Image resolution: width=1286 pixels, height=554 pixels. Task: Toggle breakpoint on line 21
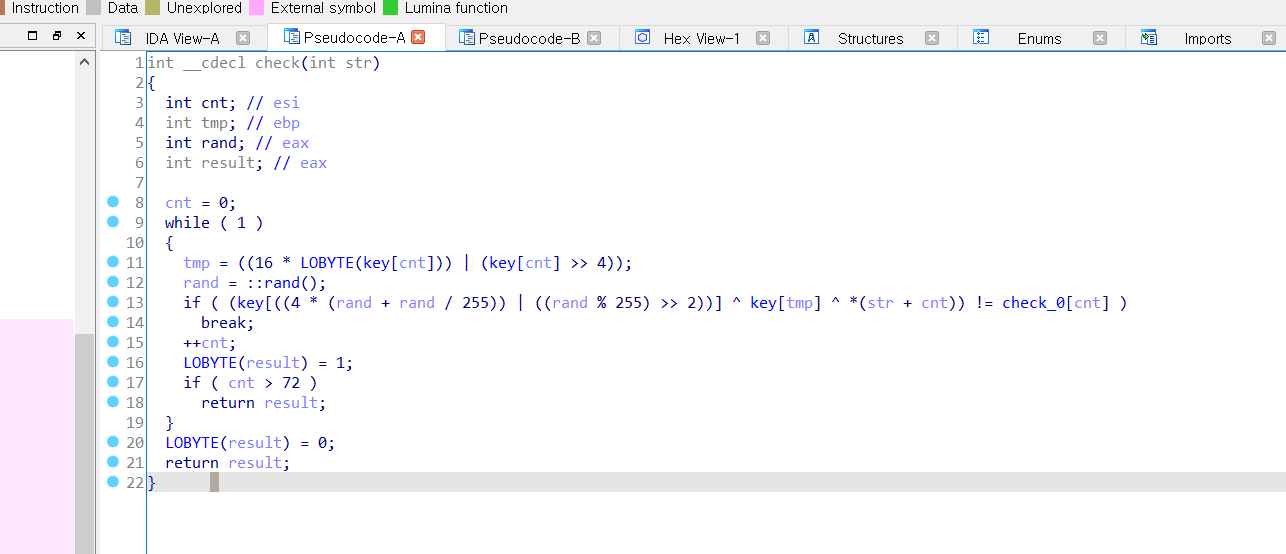pos(113,462)
